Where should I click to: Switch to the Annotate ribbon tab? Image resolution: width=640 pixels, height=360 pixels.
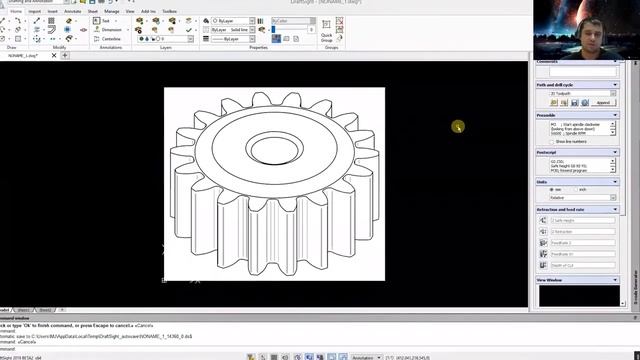tap(73, 11)
